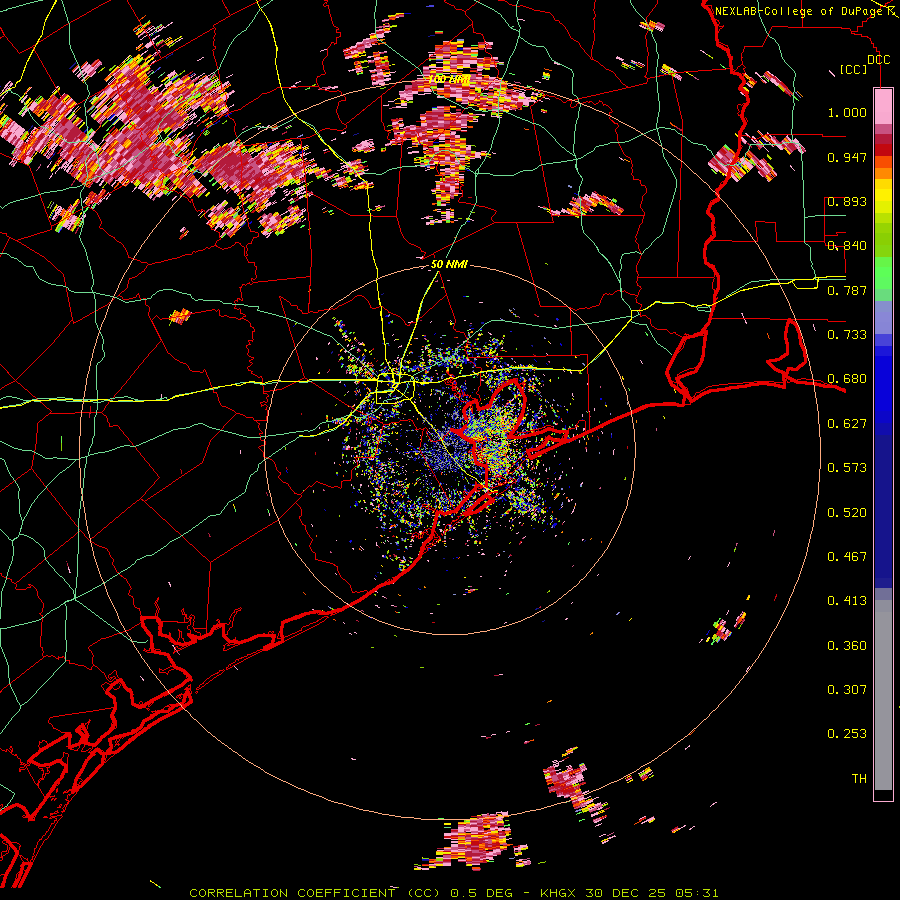Select the 0.947 scale value

(x=847, y=157)
